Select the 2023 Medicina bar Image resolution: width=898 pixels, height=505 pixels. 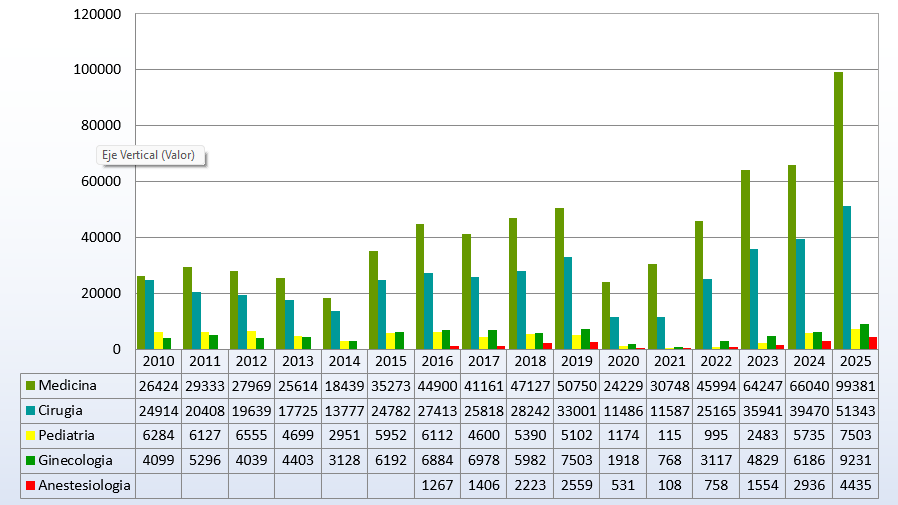(x=745, y=260)
